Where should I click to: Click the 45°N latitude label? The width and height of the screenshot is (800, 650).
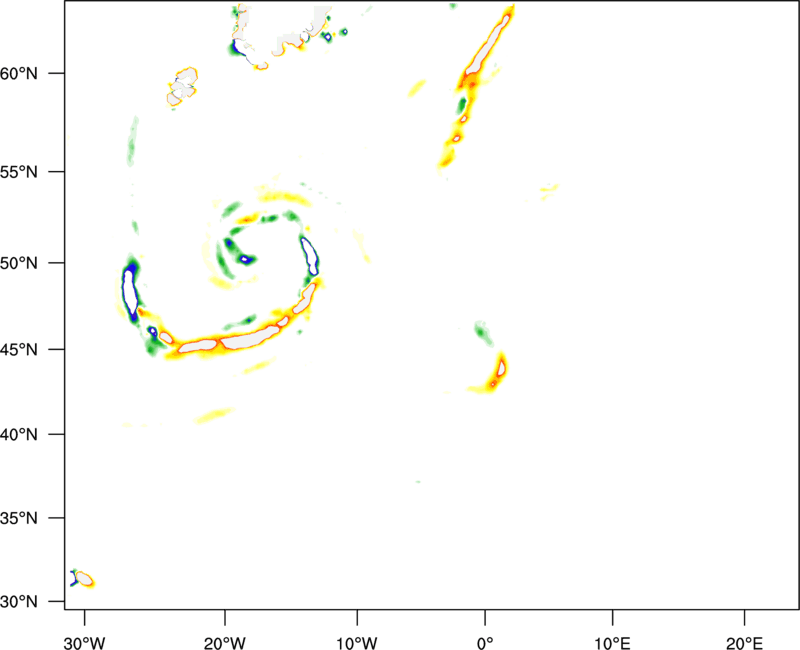[19, 350]
